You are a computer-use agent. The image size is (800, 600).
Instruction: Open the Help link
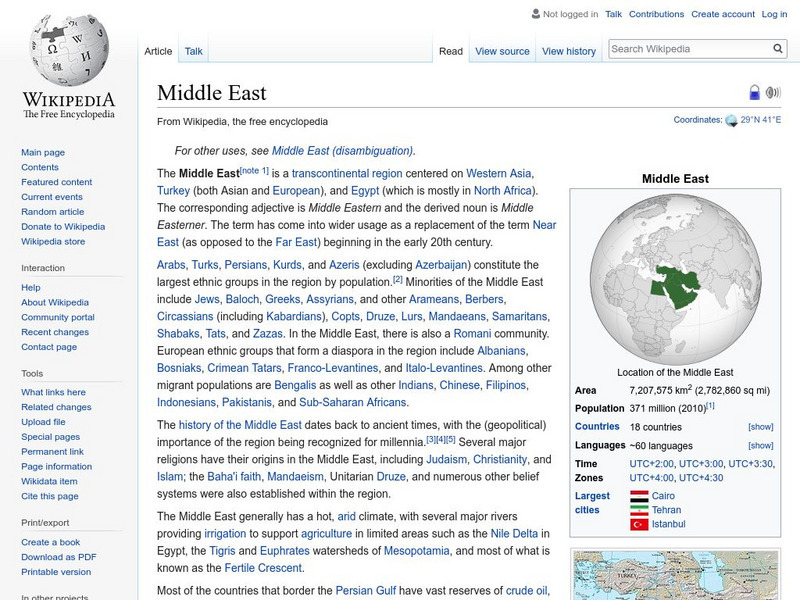(31, 288)
